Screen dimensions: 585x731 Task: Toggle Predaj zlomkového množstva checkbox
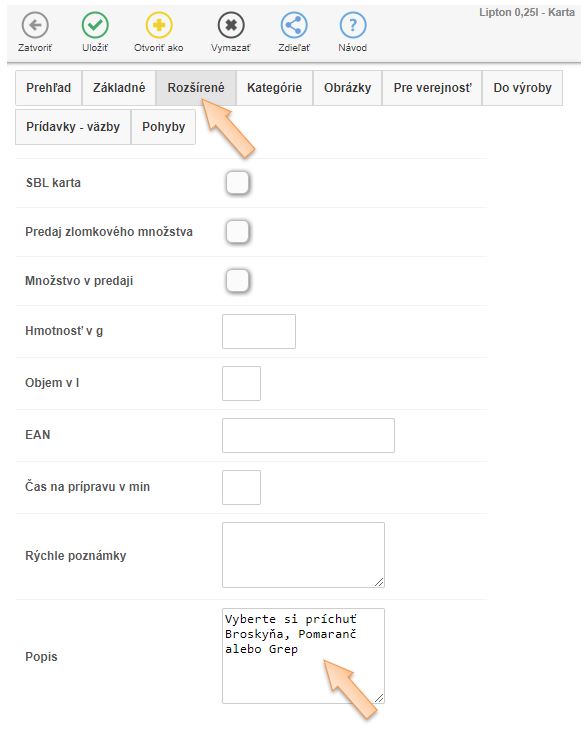[x=238, y=231]
